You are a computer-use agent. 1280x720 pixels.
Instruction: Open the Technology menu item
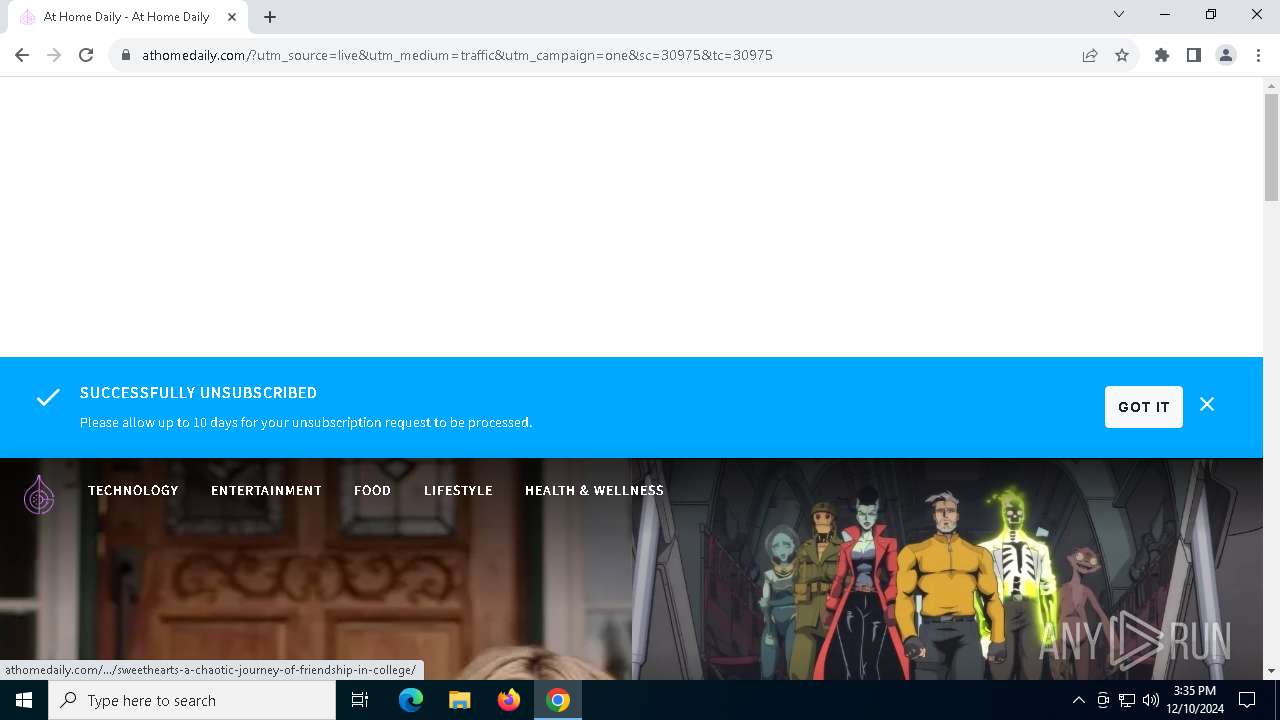(133, 490)
